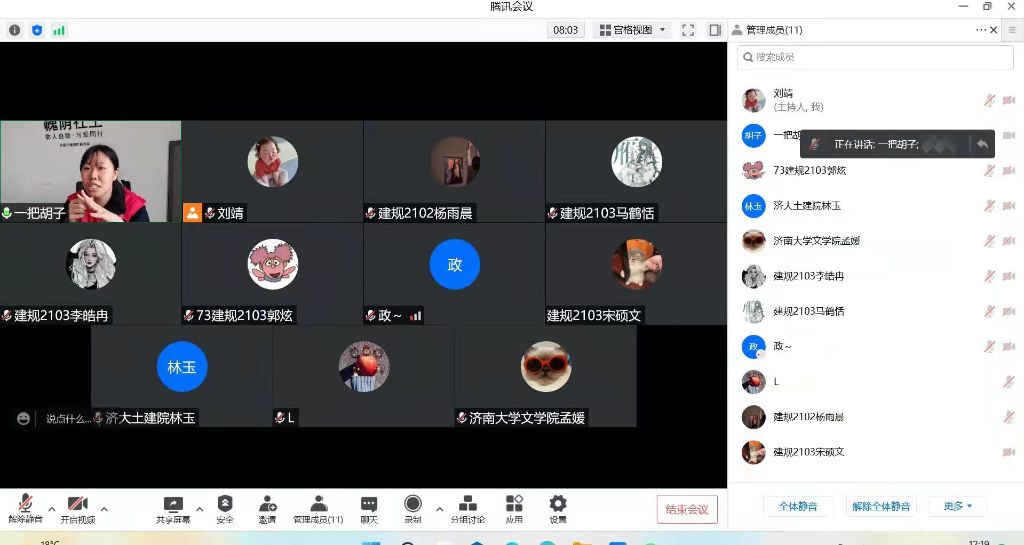Click the meeting info icon at top left
The image size is (1024, 545).
15,30
